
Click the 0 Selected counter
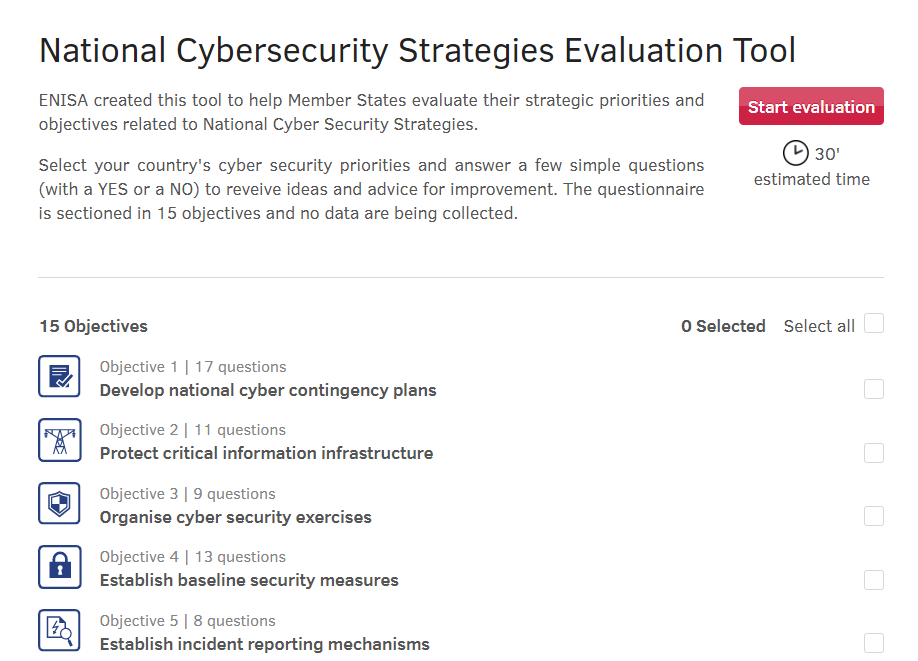point(723,326)
